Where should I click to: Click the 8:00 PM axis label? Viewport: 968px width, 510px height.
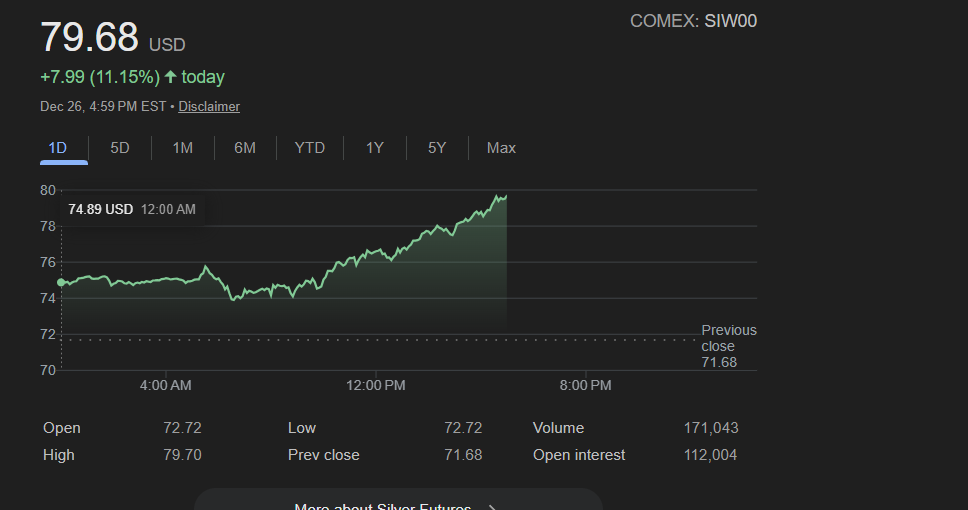pyautogui.click(x=586, y=385)
